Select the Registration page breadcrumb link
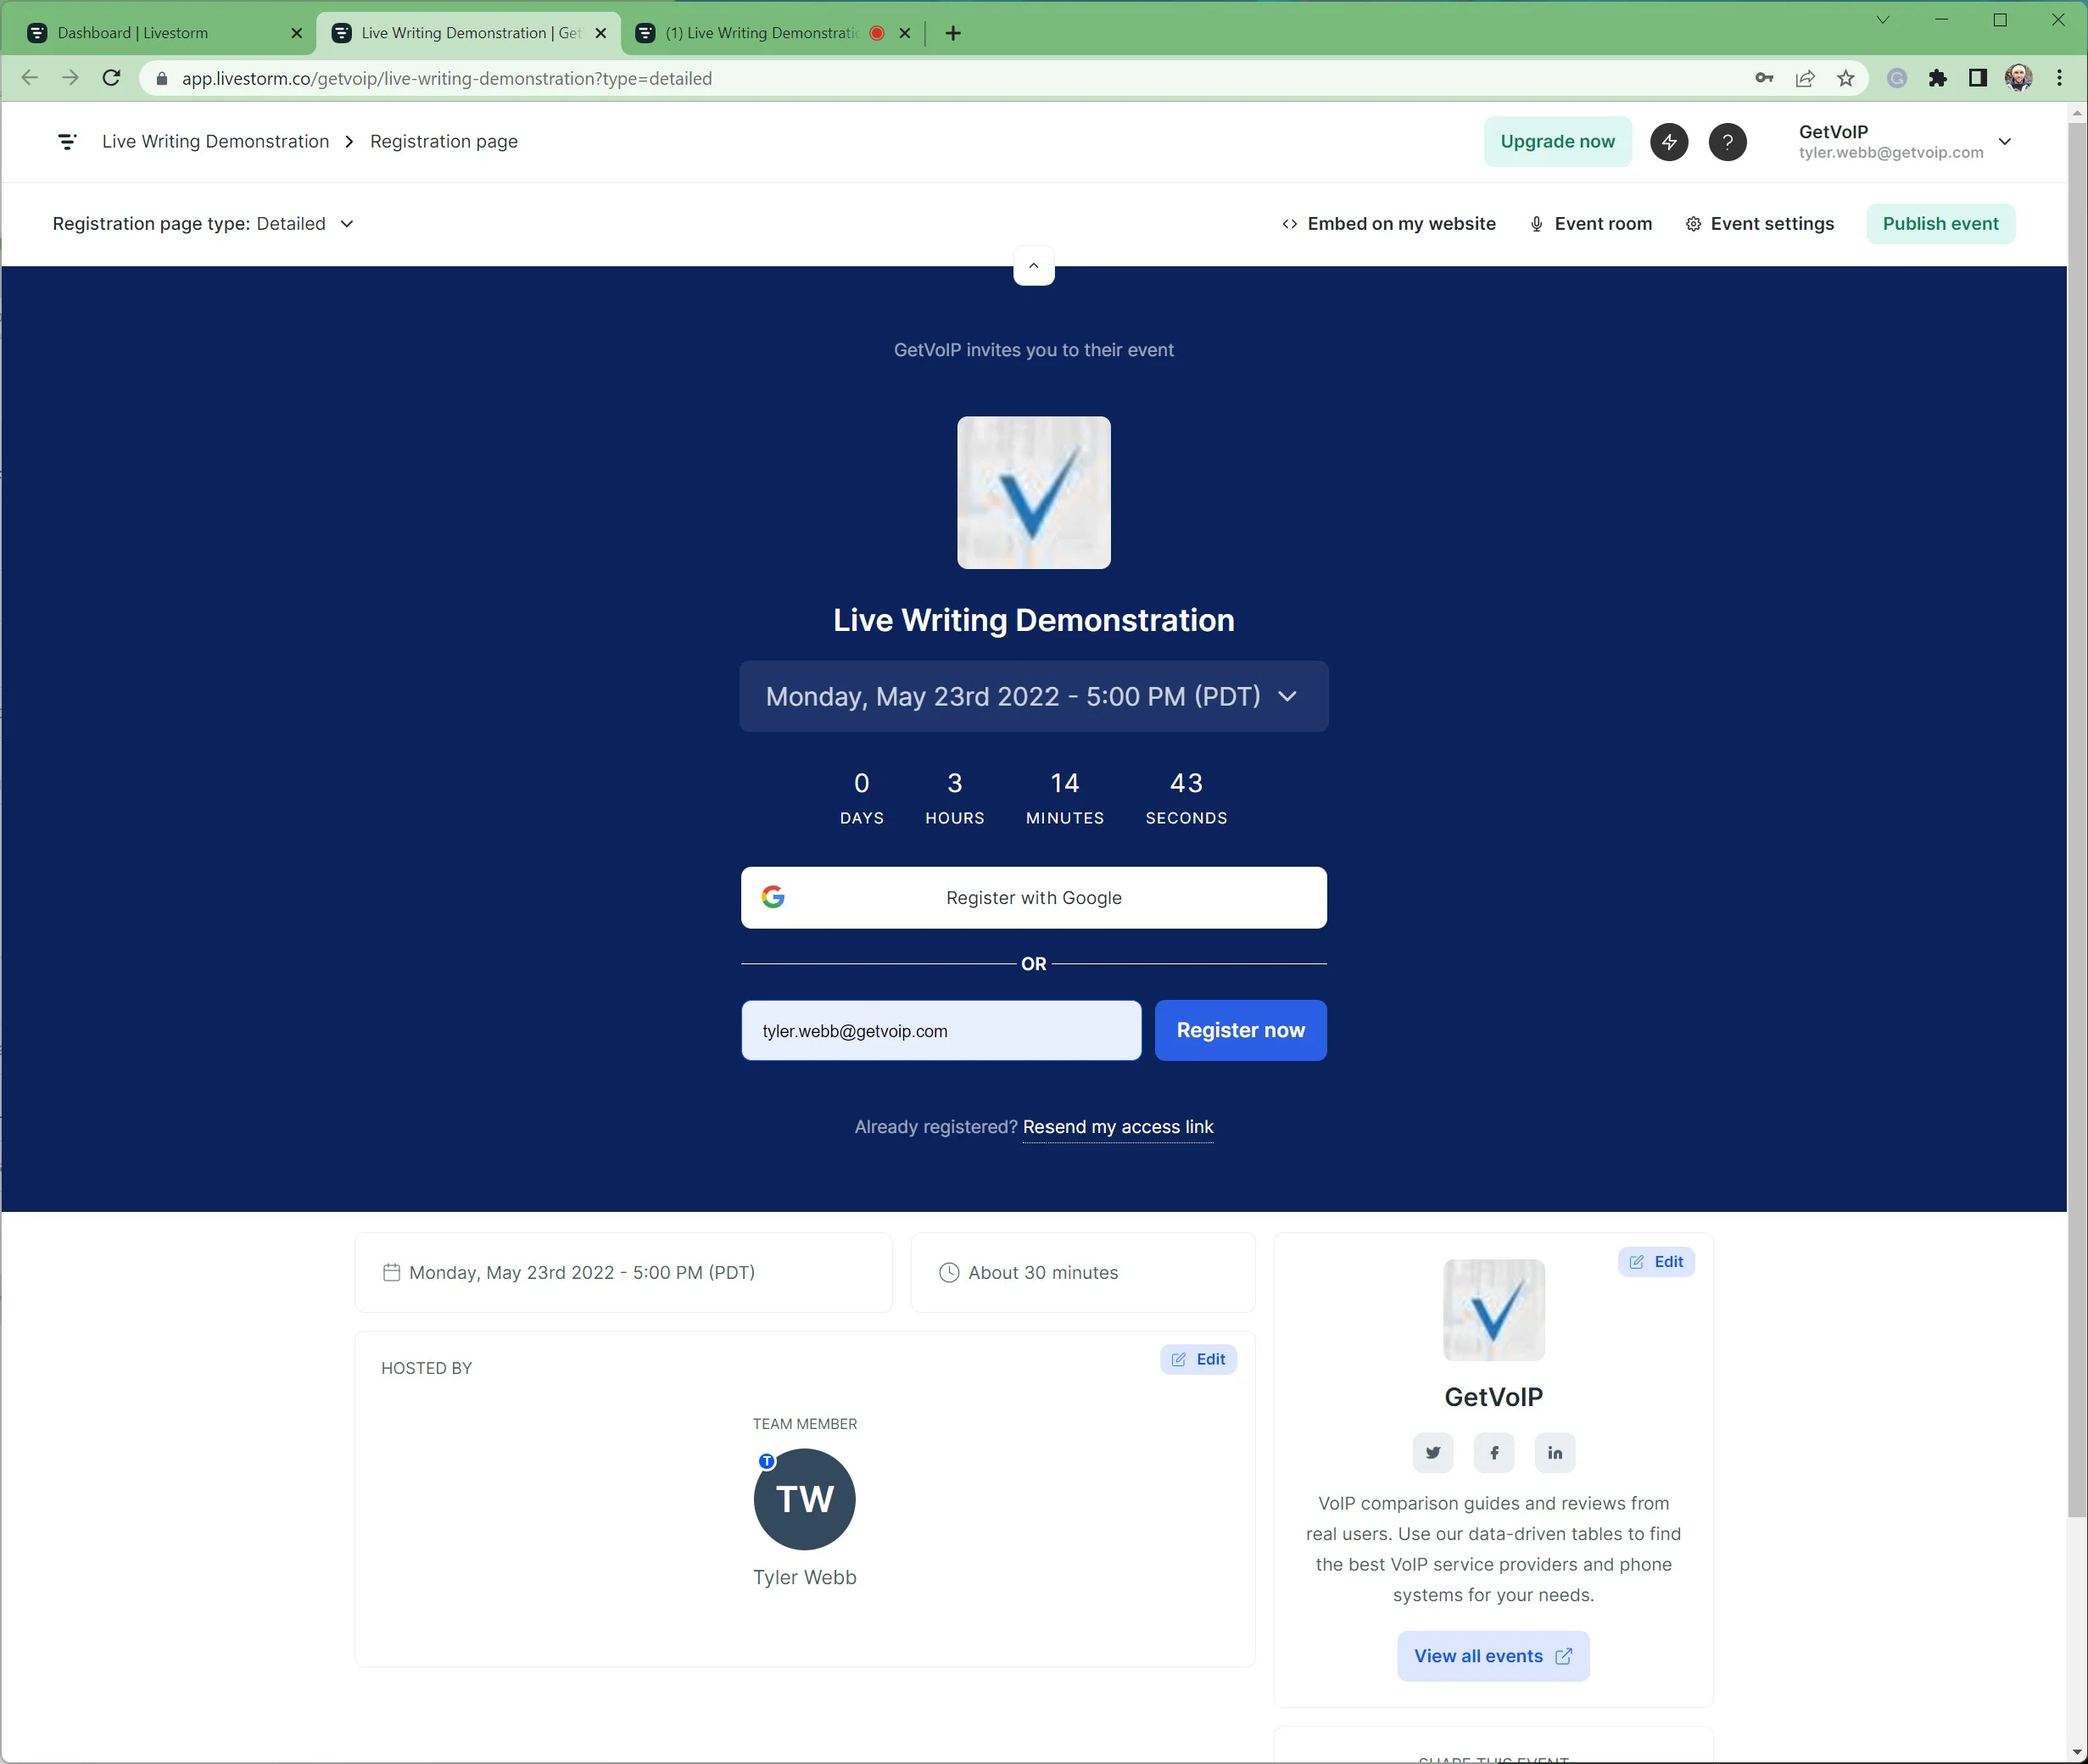 [443, 140]
